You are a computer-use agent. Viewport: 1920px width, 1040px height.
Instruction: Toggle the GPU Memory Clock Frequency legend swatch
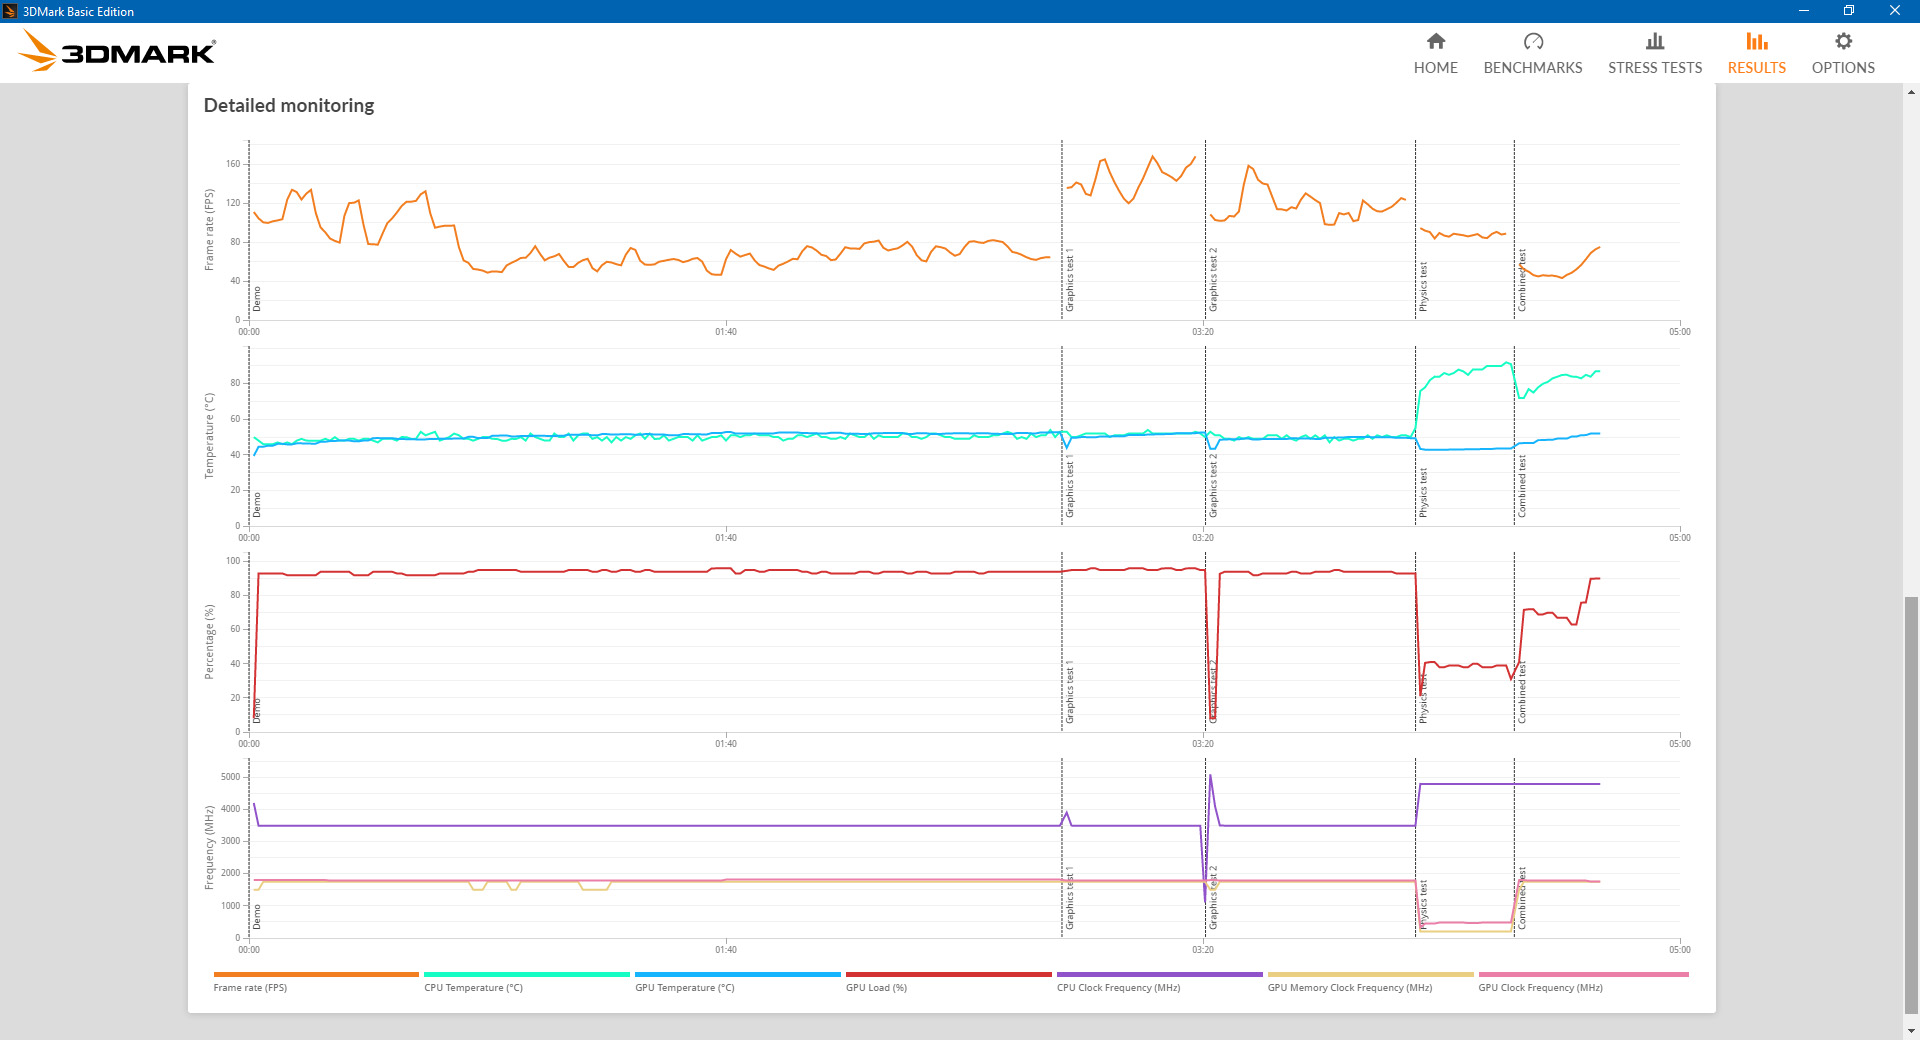coord(1371,974)
